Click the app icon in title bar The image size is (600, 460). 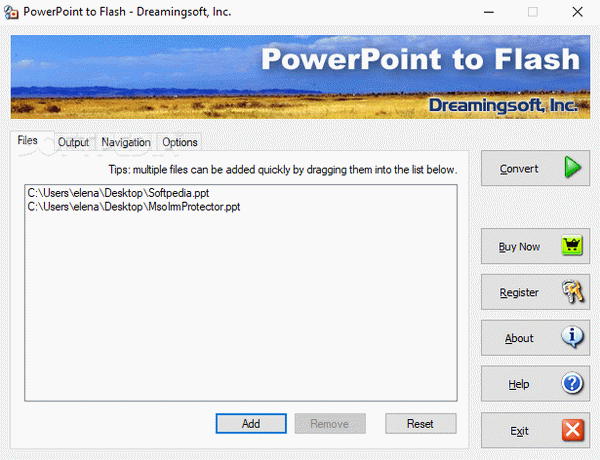pyautogui.click(x=11, y=12)
